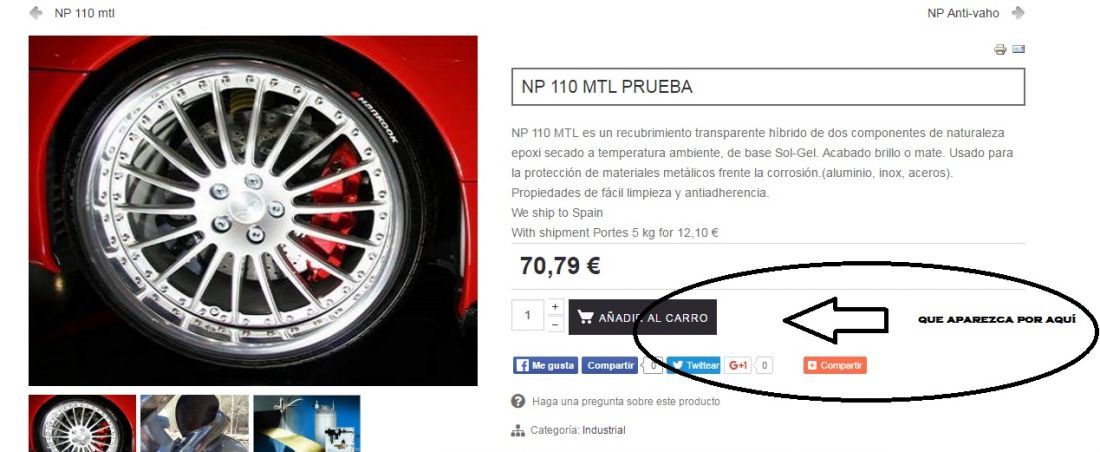Click the email to a friend icon
The height and width of the screenshot is (452, 1100).
pos(1019,49)
